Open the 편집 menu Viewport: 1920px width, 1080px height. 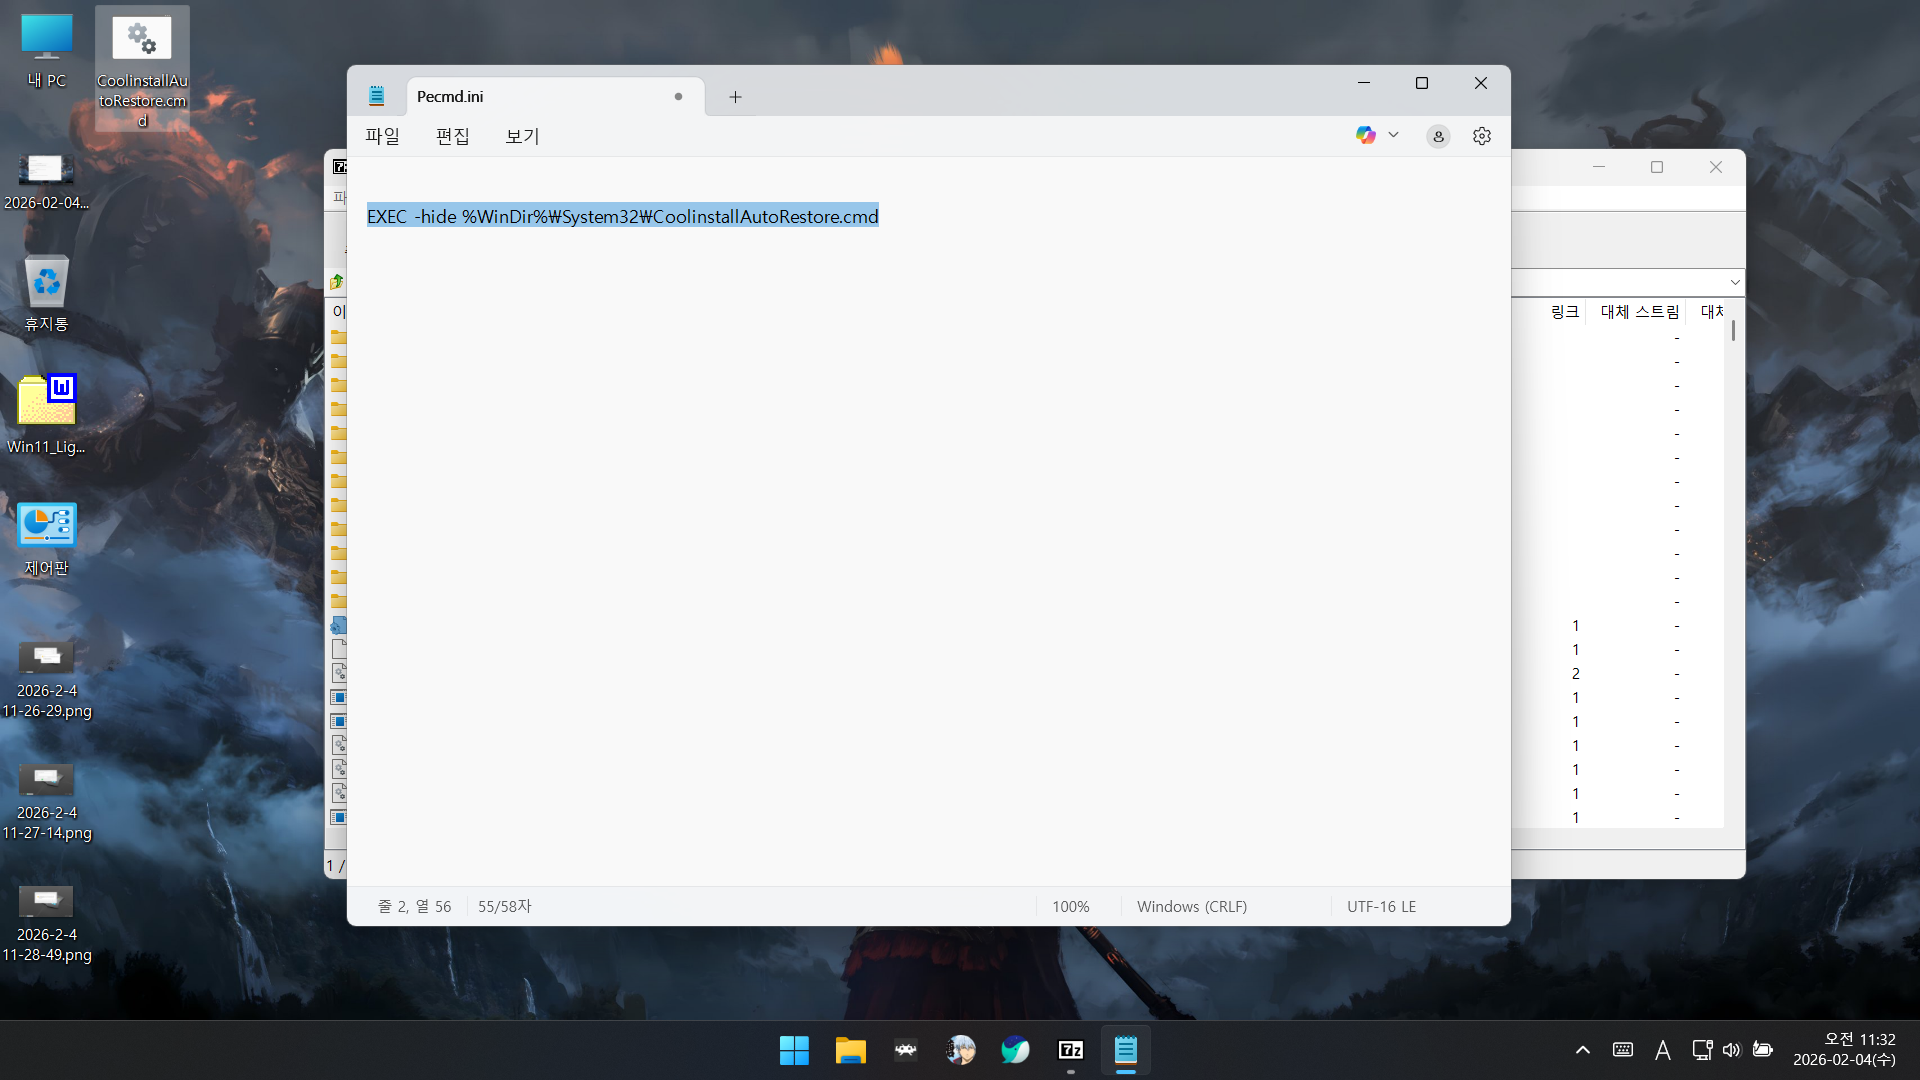coord(452,136)
